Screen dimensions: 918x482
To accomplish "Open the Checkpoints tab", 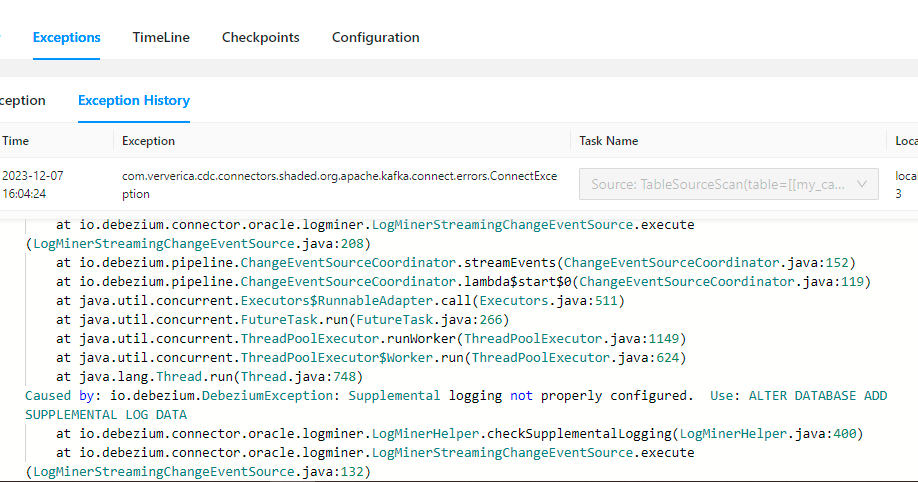I will [261, 37].
